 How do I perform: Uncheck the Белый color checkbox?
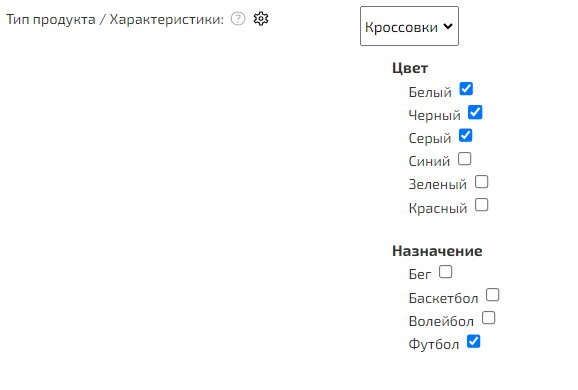tap(466, 89)
